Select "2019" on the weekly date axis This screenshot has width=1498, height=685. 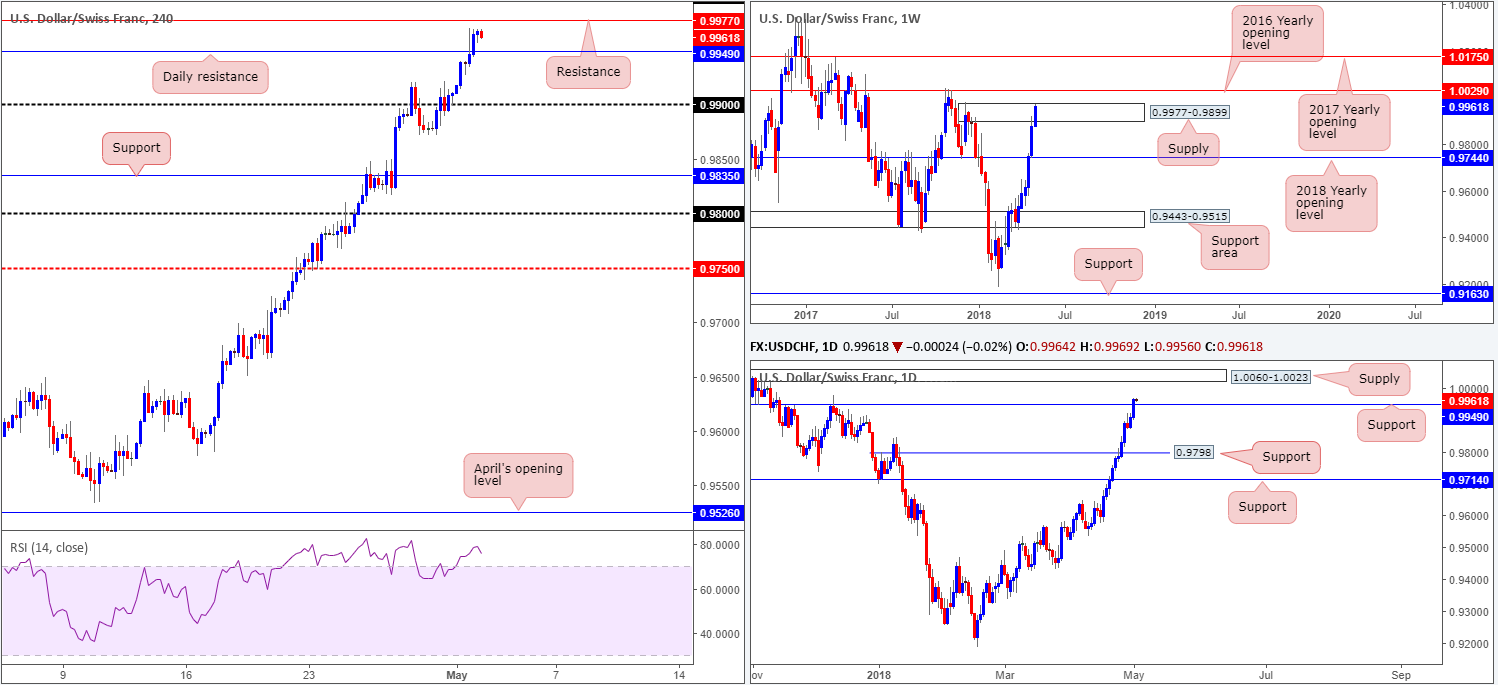click(1154, 314)
